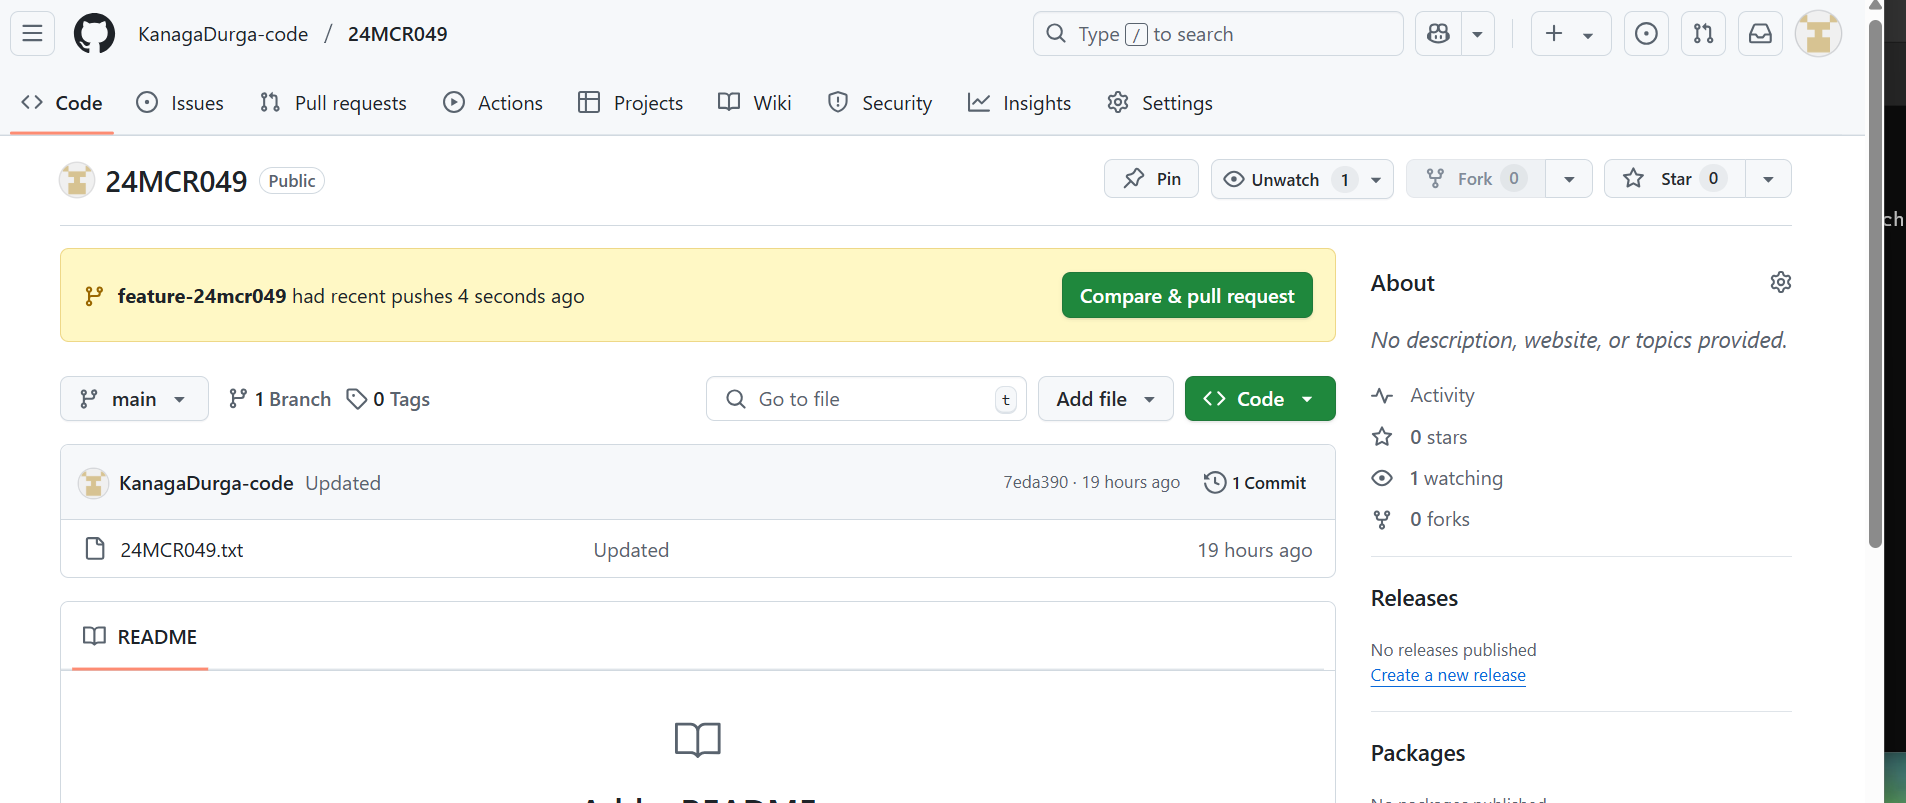Switch to the Insights tab

1019,103
